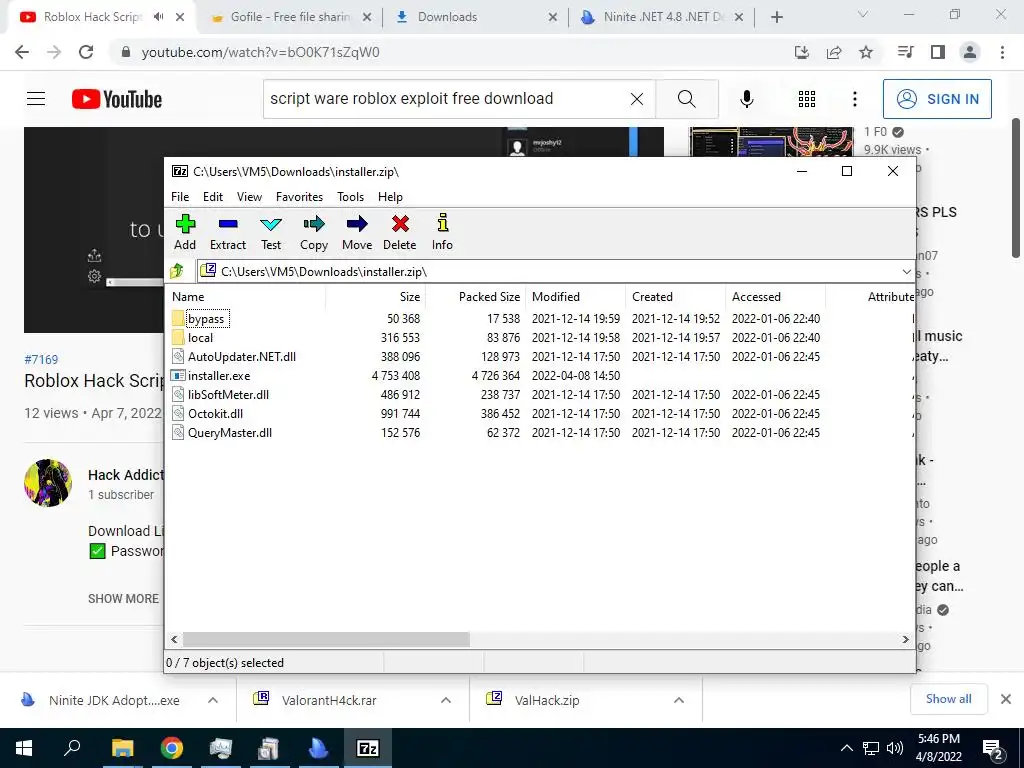Image resolution: width=1024 pixels, height=768 pixels.
Task: Open YouTube hamburger guide menu
Action: [x=36, y=99]
